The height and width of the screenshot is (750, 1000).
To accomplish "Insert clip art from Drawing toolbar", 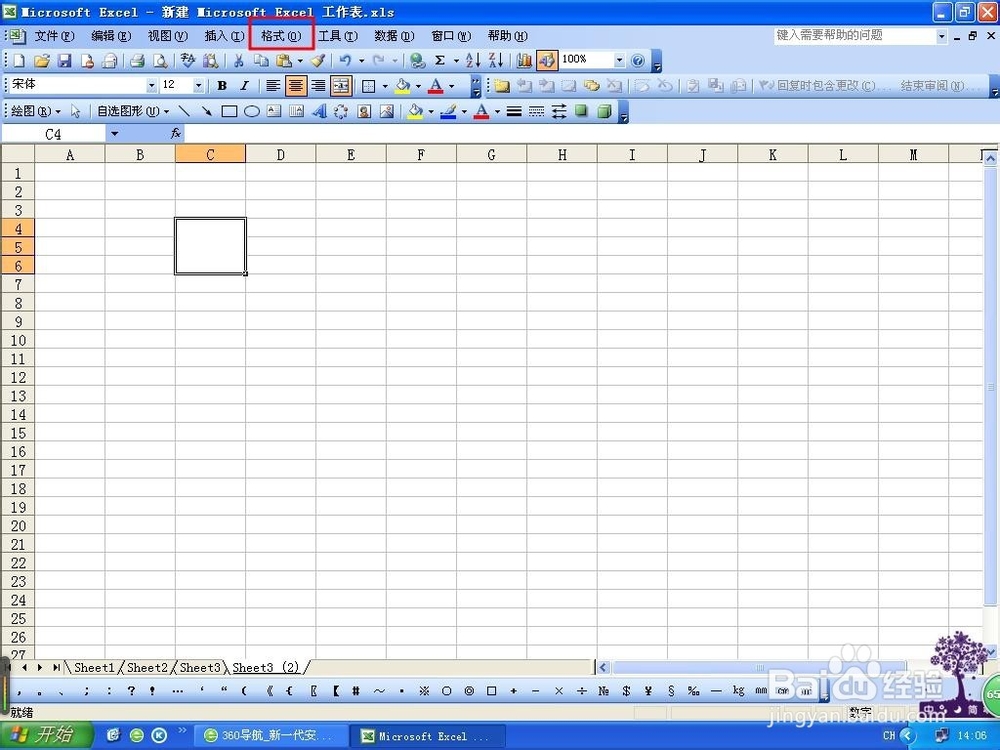I will [364, 112].
